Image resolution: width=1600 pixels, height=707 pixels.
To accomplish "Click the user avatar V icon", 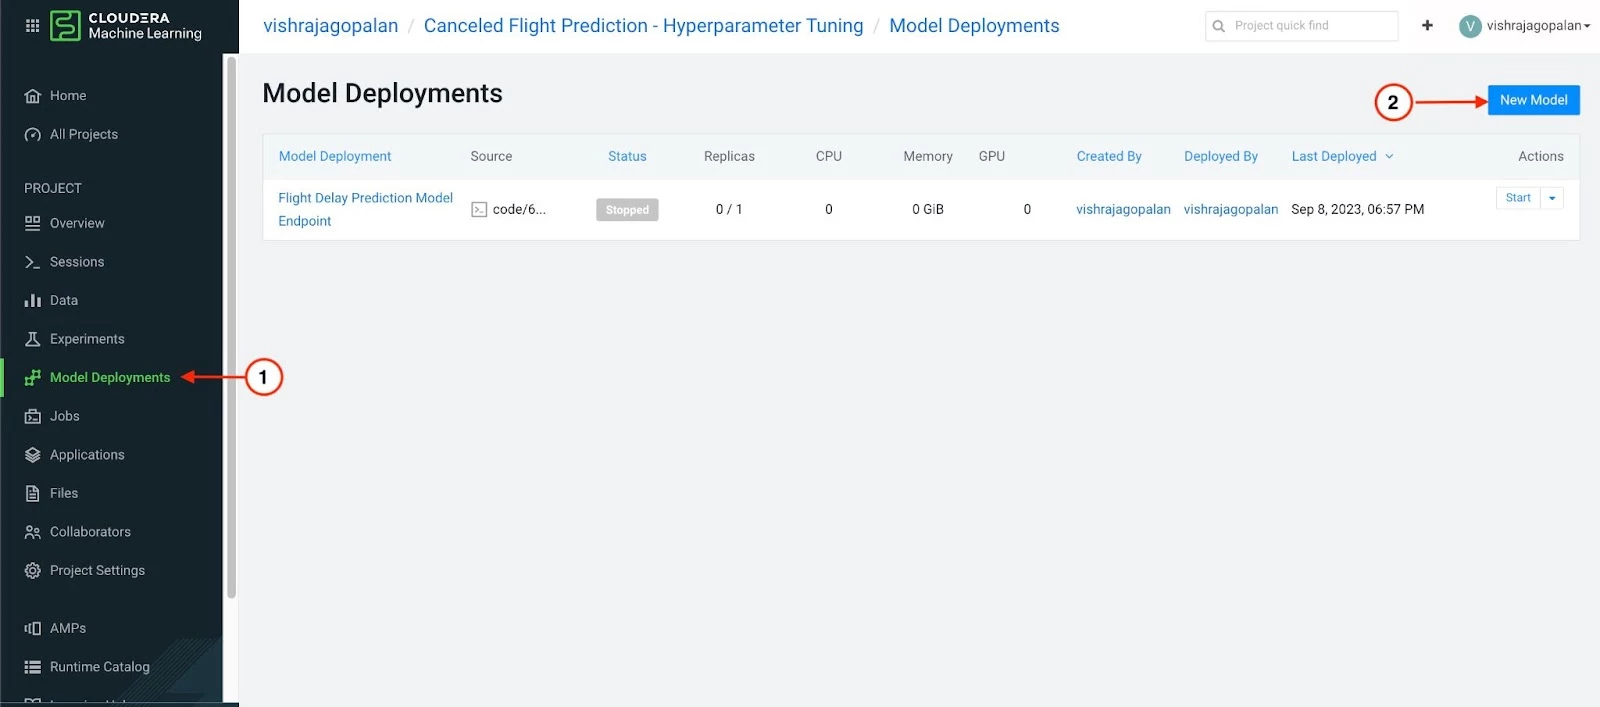I will point(1470,26).
